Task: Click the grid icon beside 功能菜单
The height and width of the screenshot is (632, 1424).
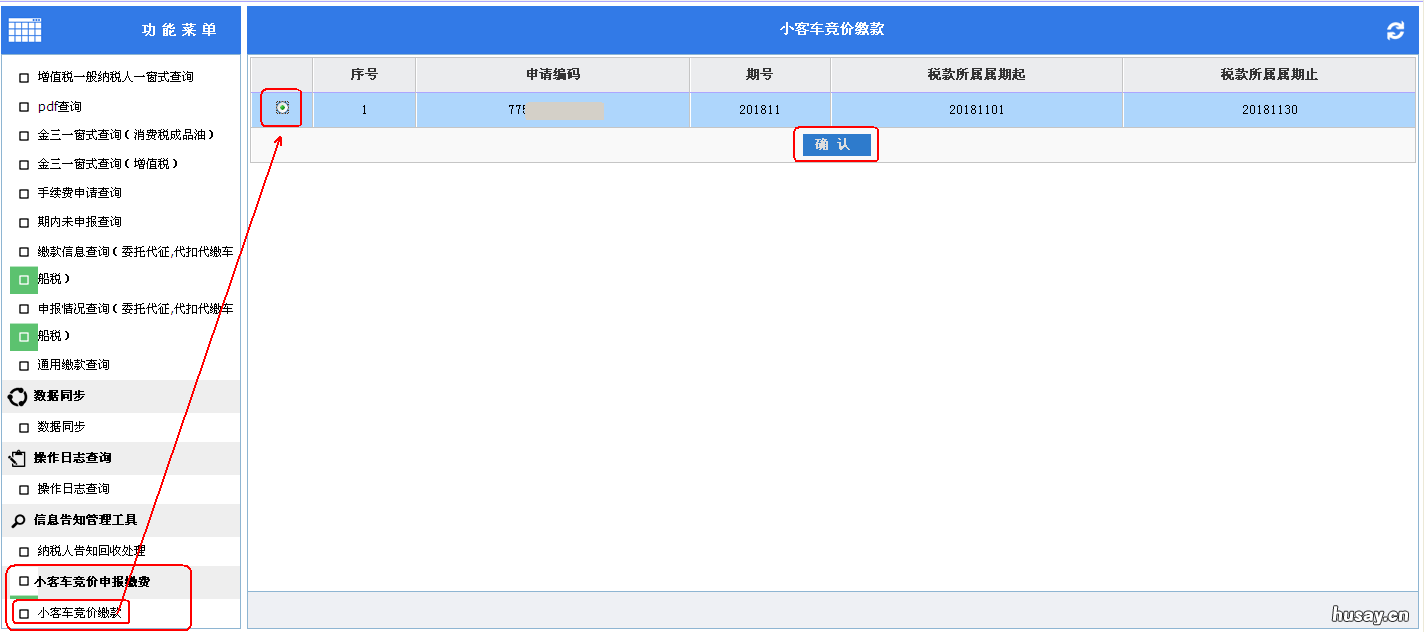Action: pyautogui.click(x=24, y=28)
